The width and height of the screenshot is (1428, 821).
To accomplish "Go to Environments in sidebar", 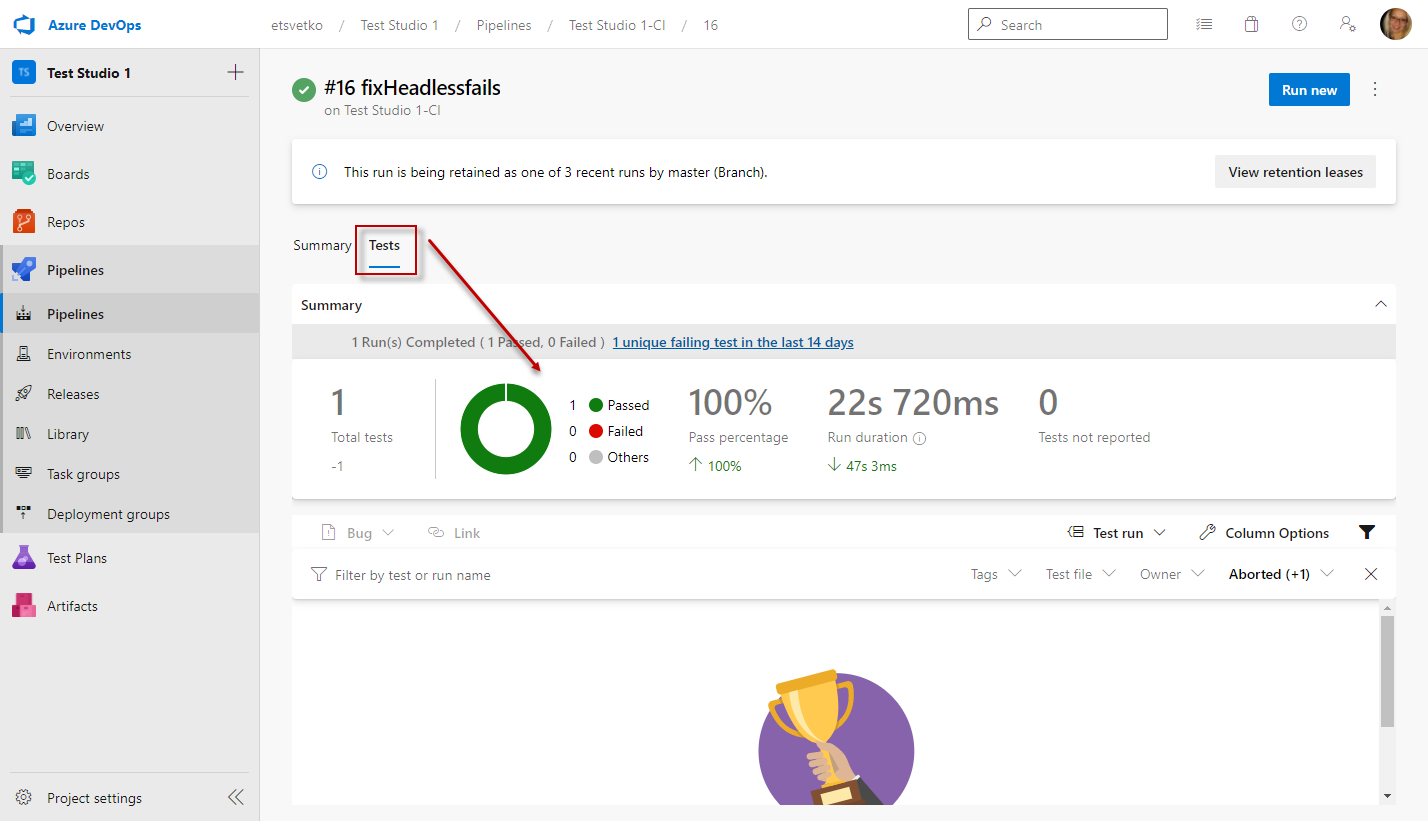I will click(x=130, y=354).
